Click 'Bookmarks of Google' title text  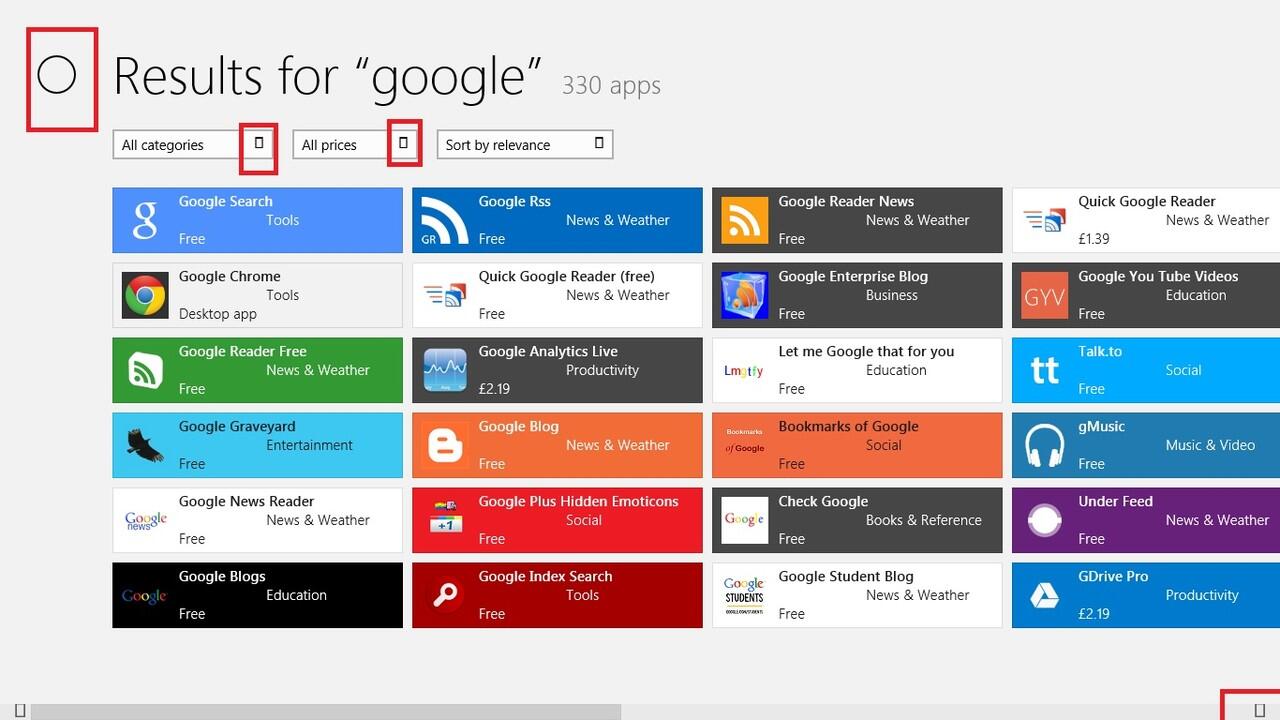(848, 426)
